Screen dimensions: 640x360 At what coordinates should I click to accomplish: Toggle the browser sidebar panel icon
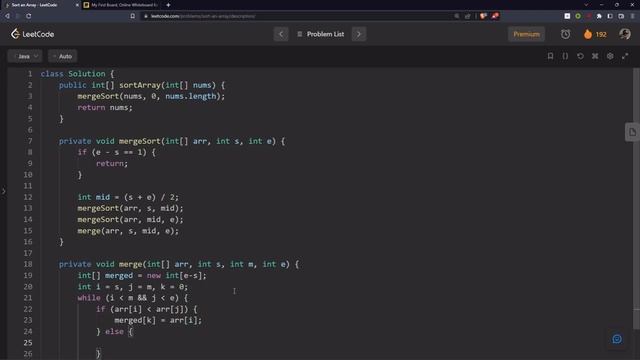pos(610,16)
